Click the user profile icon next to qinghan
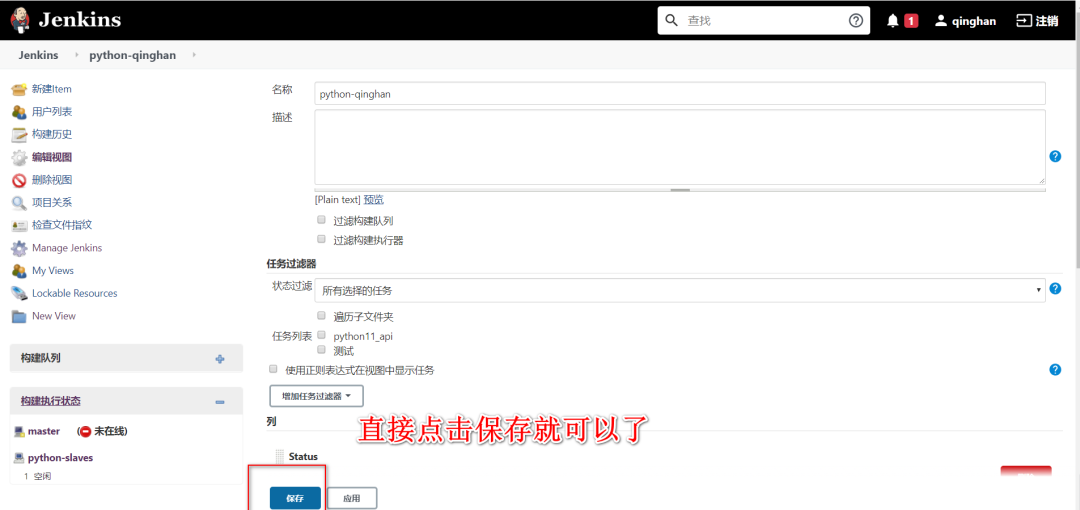 click(x=941, y=21)
